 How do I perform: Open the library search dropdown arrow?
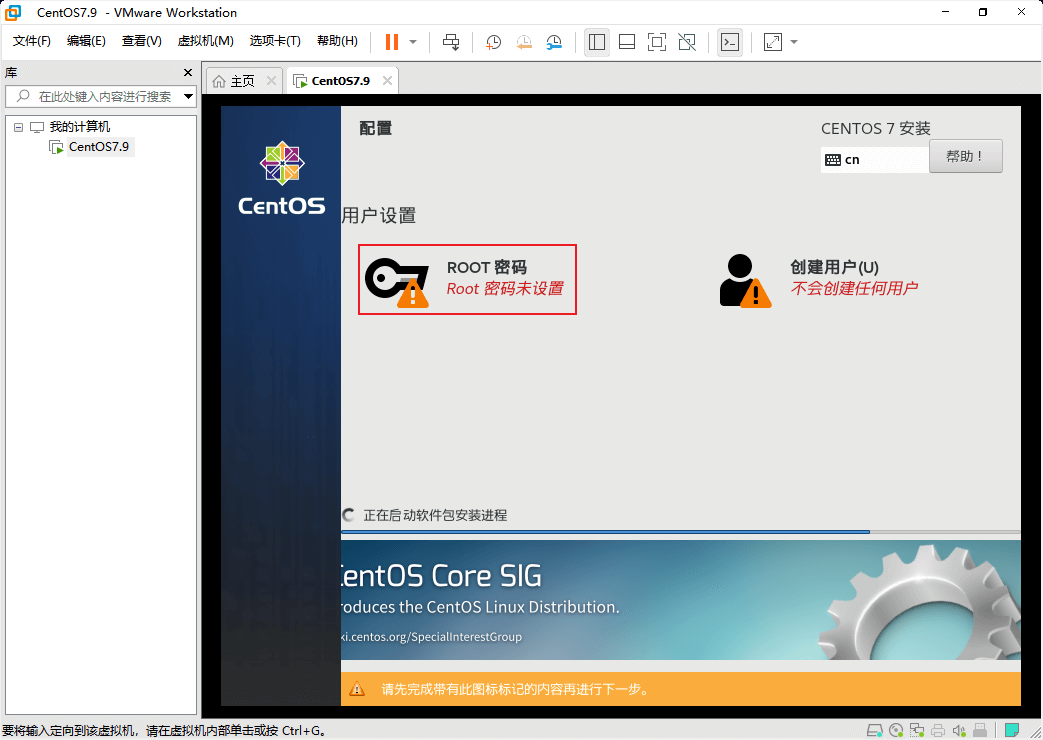pos(188,96)
